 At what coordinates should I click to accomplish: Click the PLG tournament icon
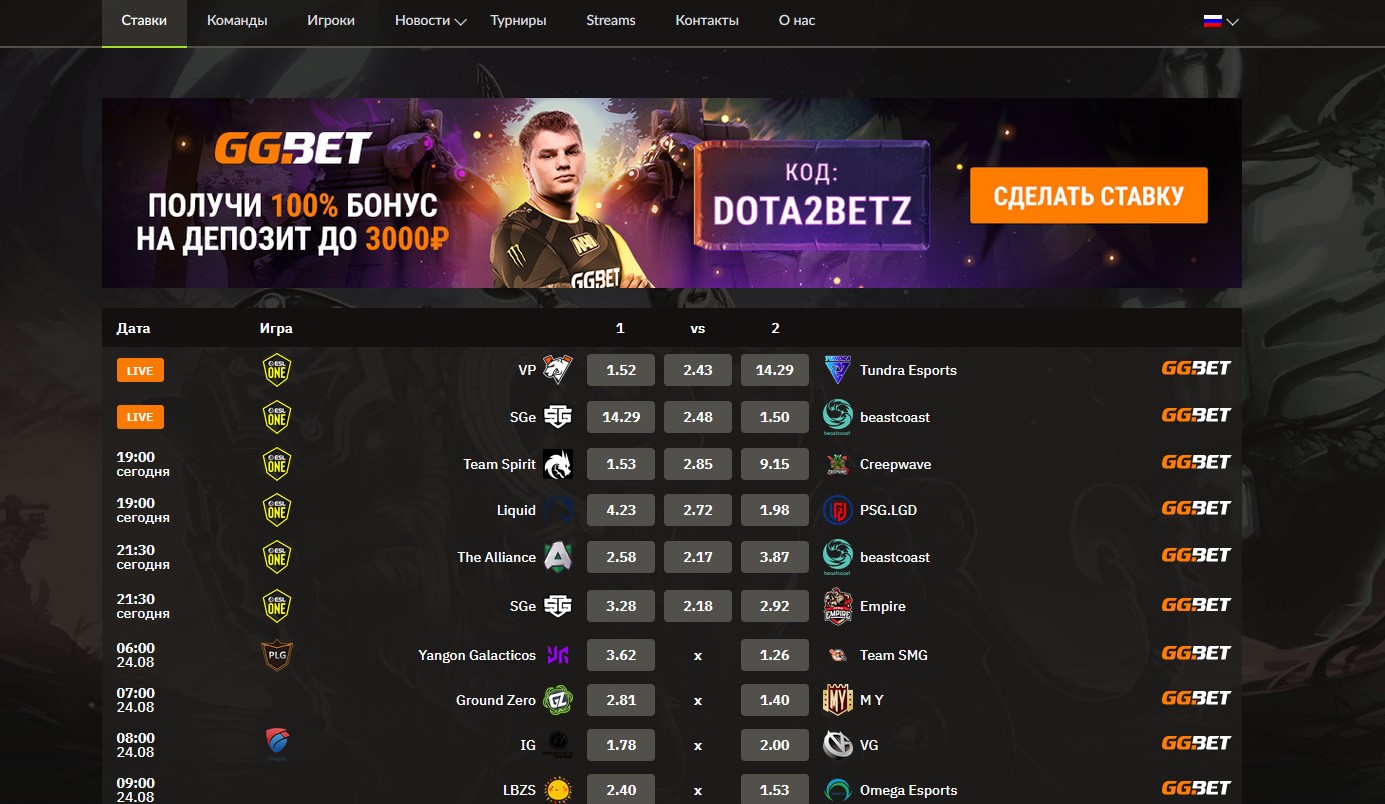277,655
